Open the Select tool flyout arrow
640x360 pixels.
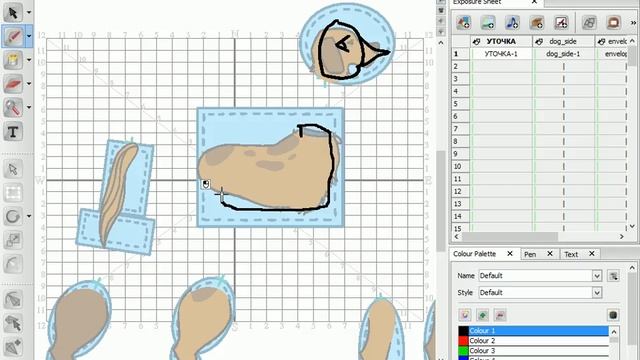tap(29, 12)
